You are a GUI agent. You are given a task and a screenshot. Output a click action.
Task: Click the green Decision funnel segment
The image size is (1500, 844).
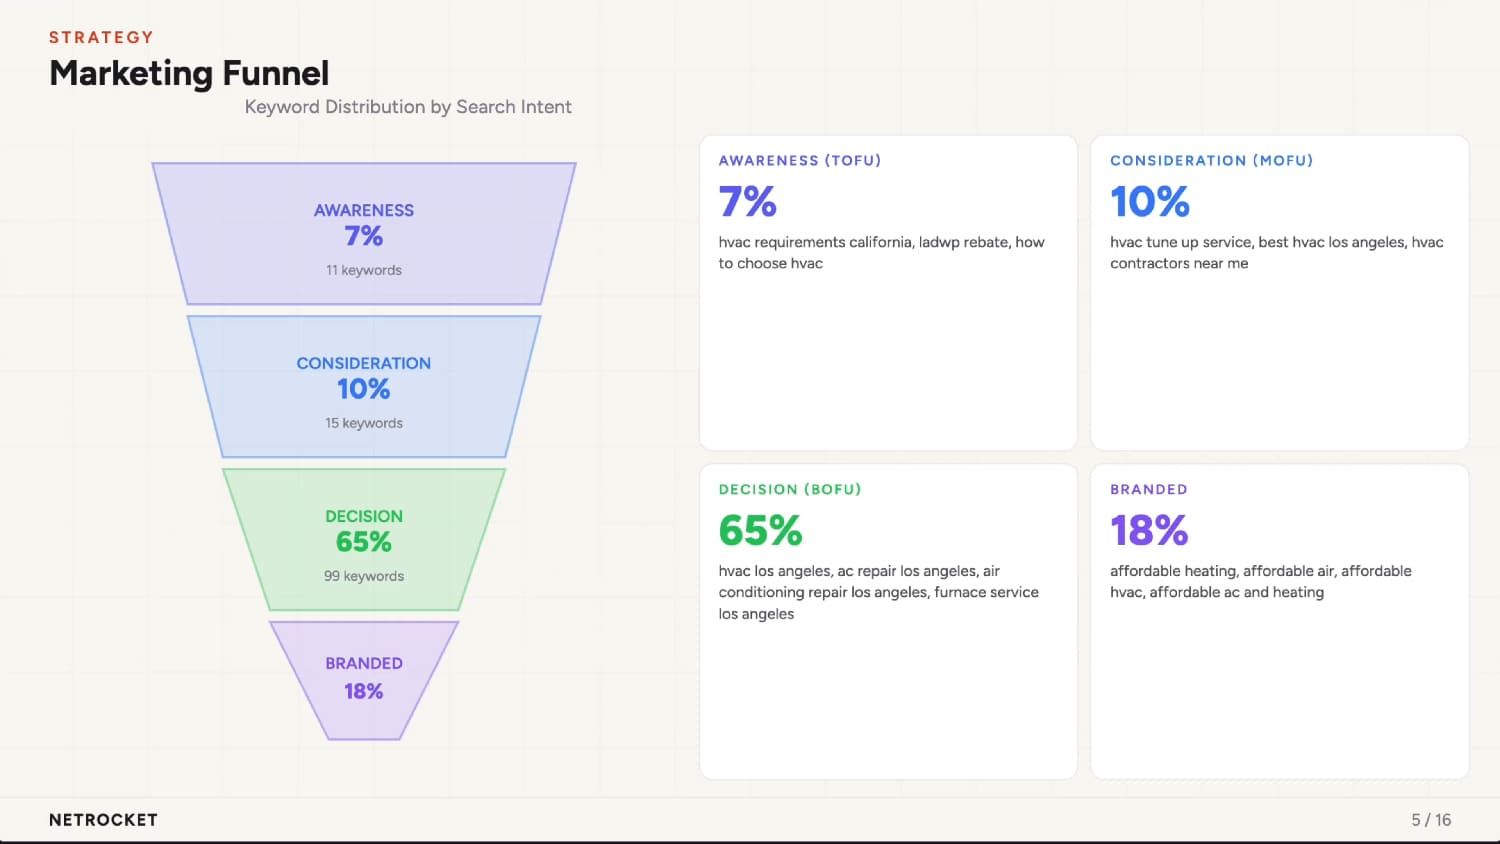[364, 540]
